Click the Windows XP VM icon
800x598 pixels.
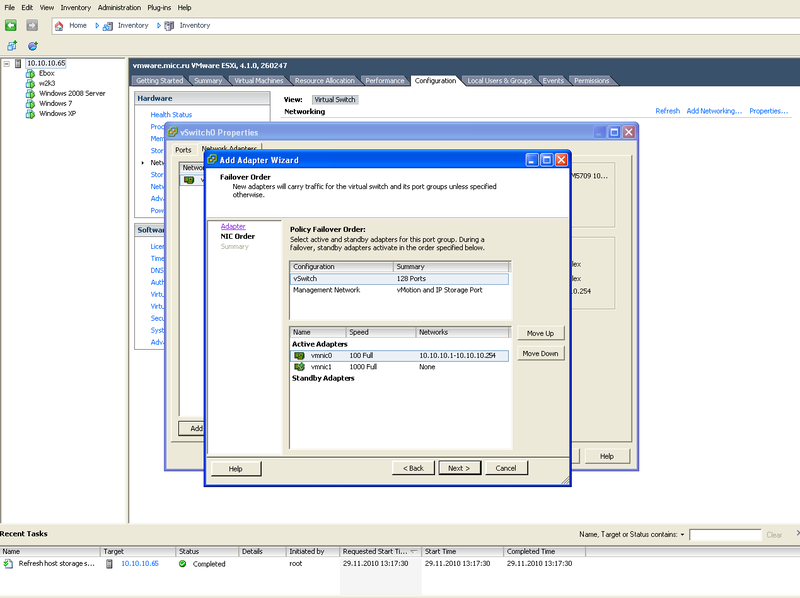[31, 113]
